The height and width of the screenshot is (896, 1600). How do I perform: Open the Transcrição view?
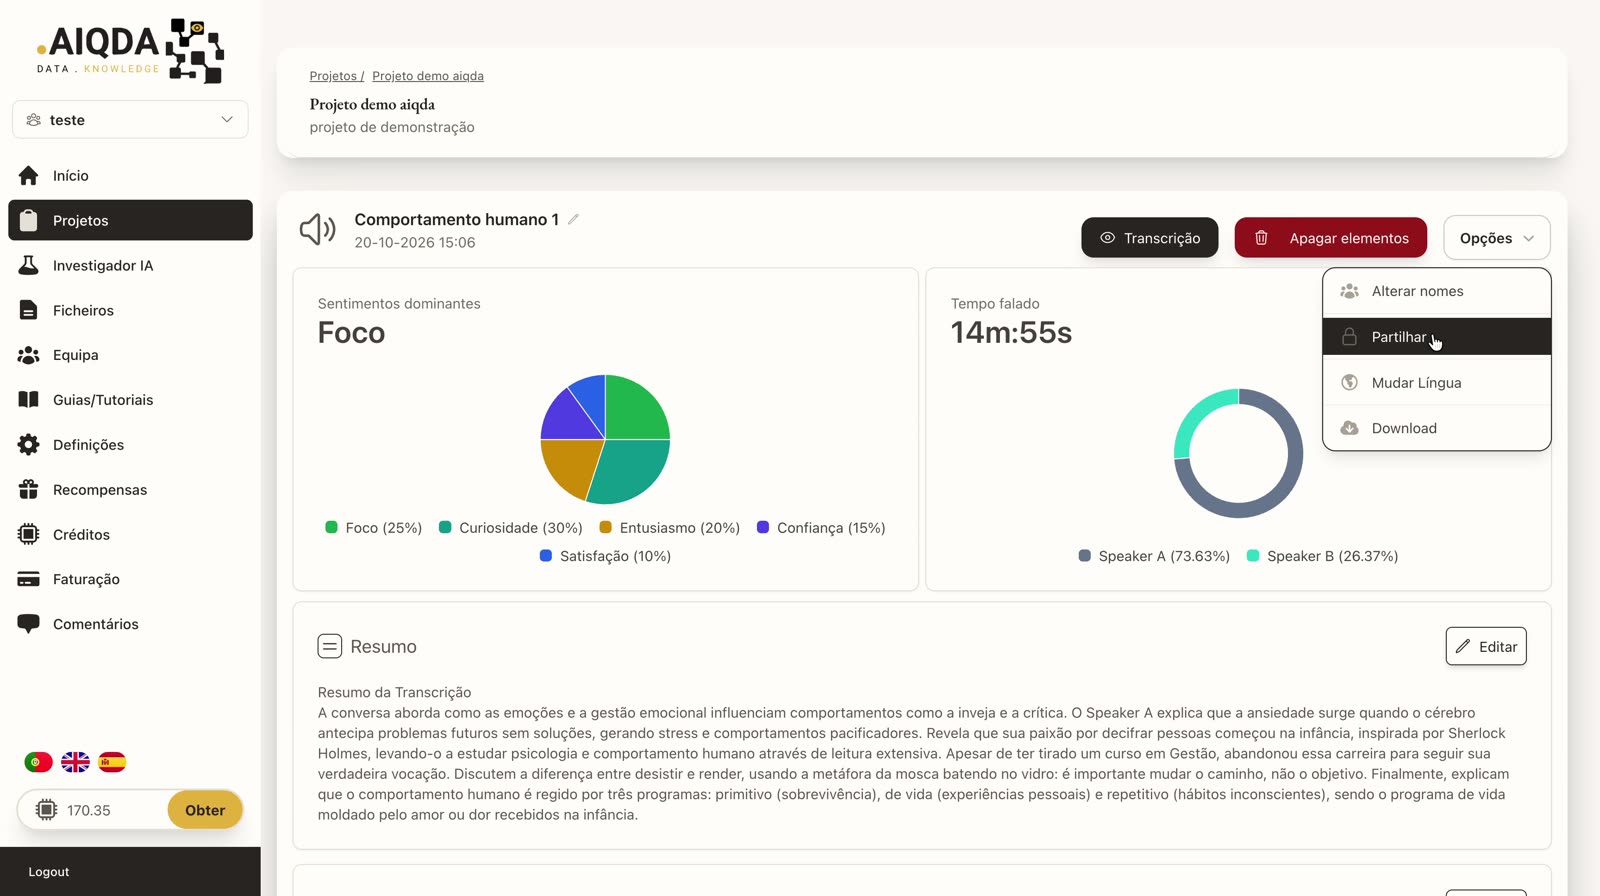[x=1150, y=238]
